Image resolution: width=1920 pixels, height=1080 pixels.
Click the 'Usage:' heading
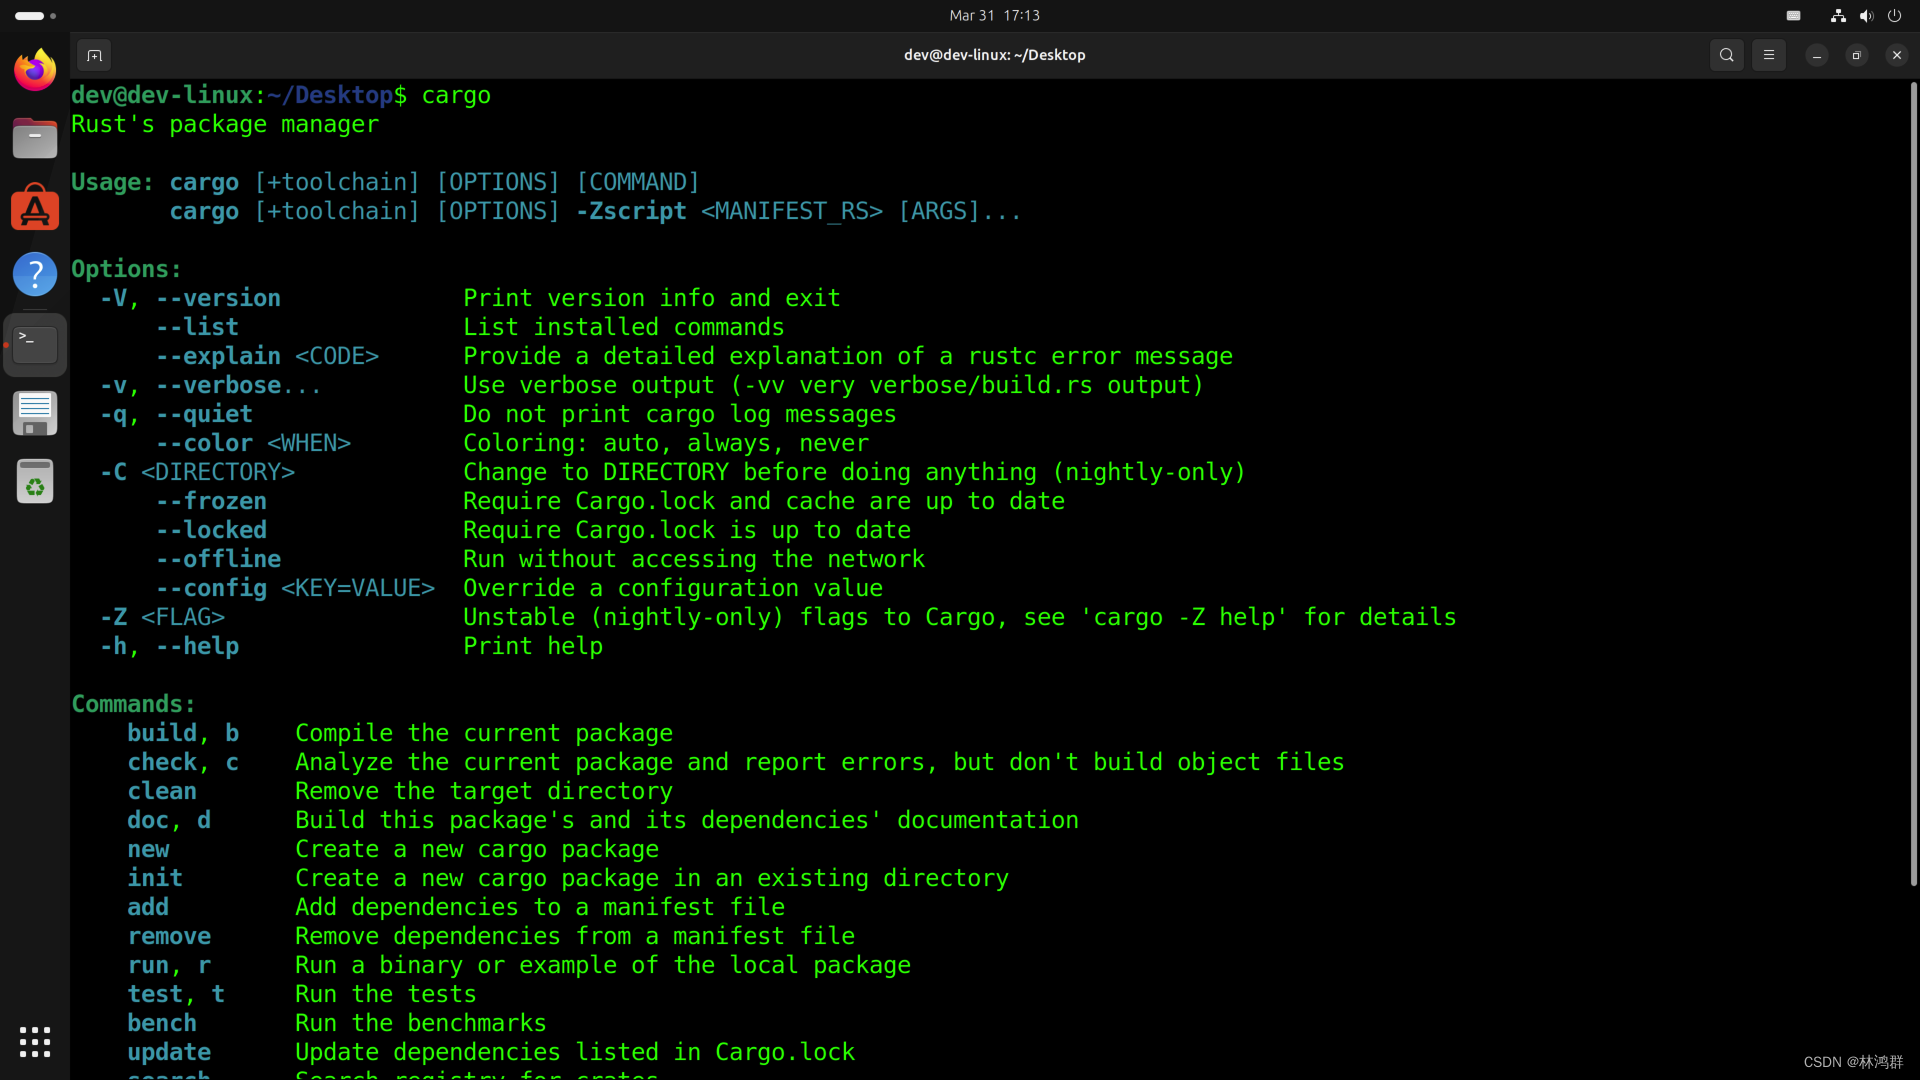pos(112,182)
